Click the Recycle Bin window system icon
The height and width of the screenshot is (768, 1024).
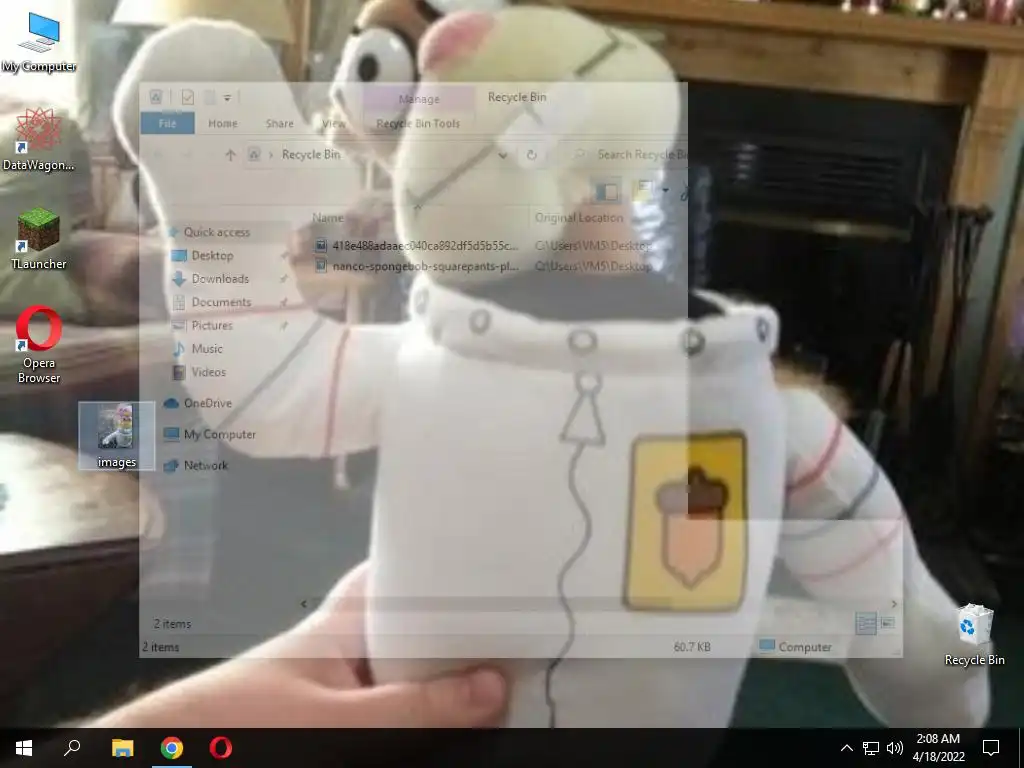tap(156, 97)
